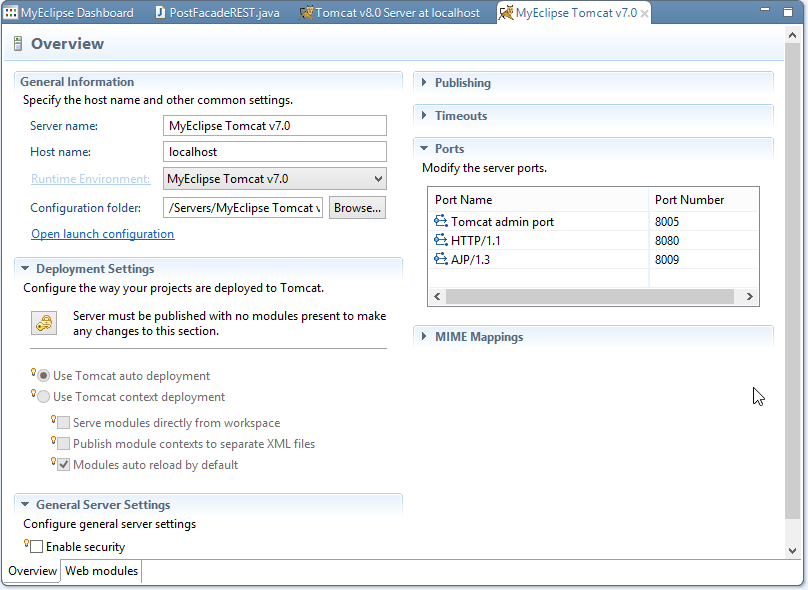
Task: Click the Ports table horizontal scrollbar
Action: [x=592, y=296]
